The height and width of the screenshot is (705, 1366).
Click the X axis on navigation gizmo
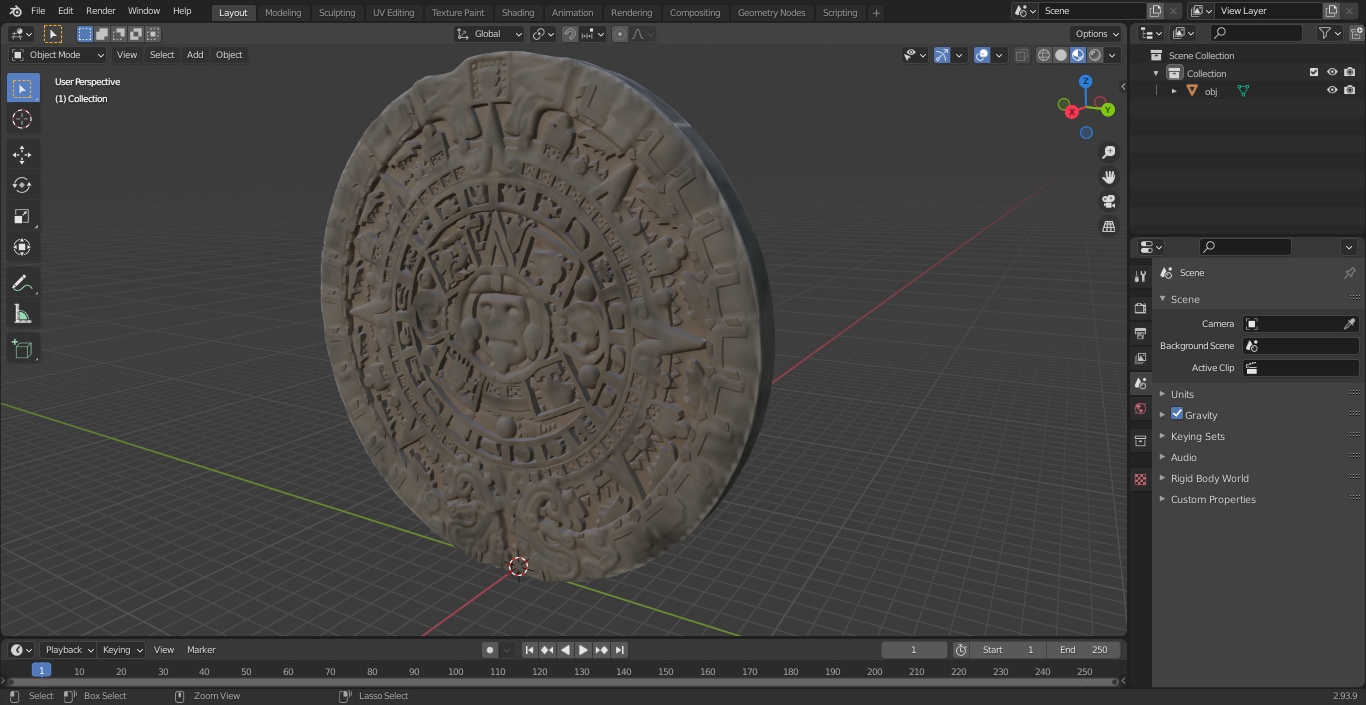[1072, 112]
